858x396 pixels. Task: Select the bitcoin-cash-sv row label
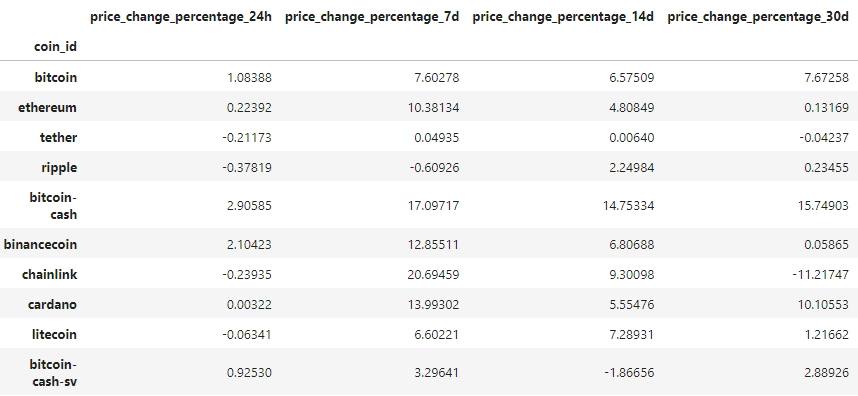(54, 372)
